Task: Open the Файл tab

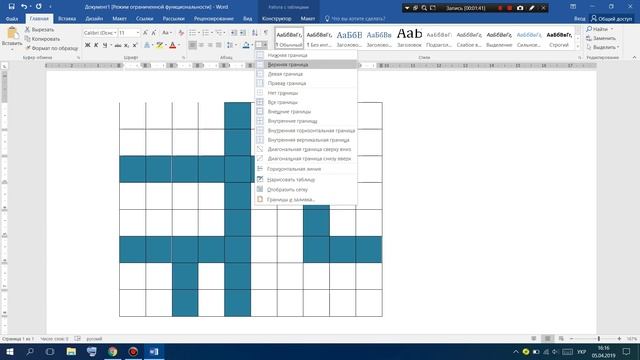Action: click(x=12, y=19)
